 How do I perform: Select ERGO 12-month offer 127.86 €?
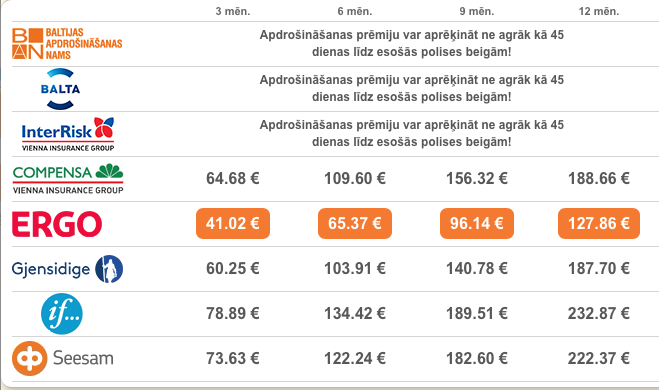pyautogui.click(x=599, y=224)
